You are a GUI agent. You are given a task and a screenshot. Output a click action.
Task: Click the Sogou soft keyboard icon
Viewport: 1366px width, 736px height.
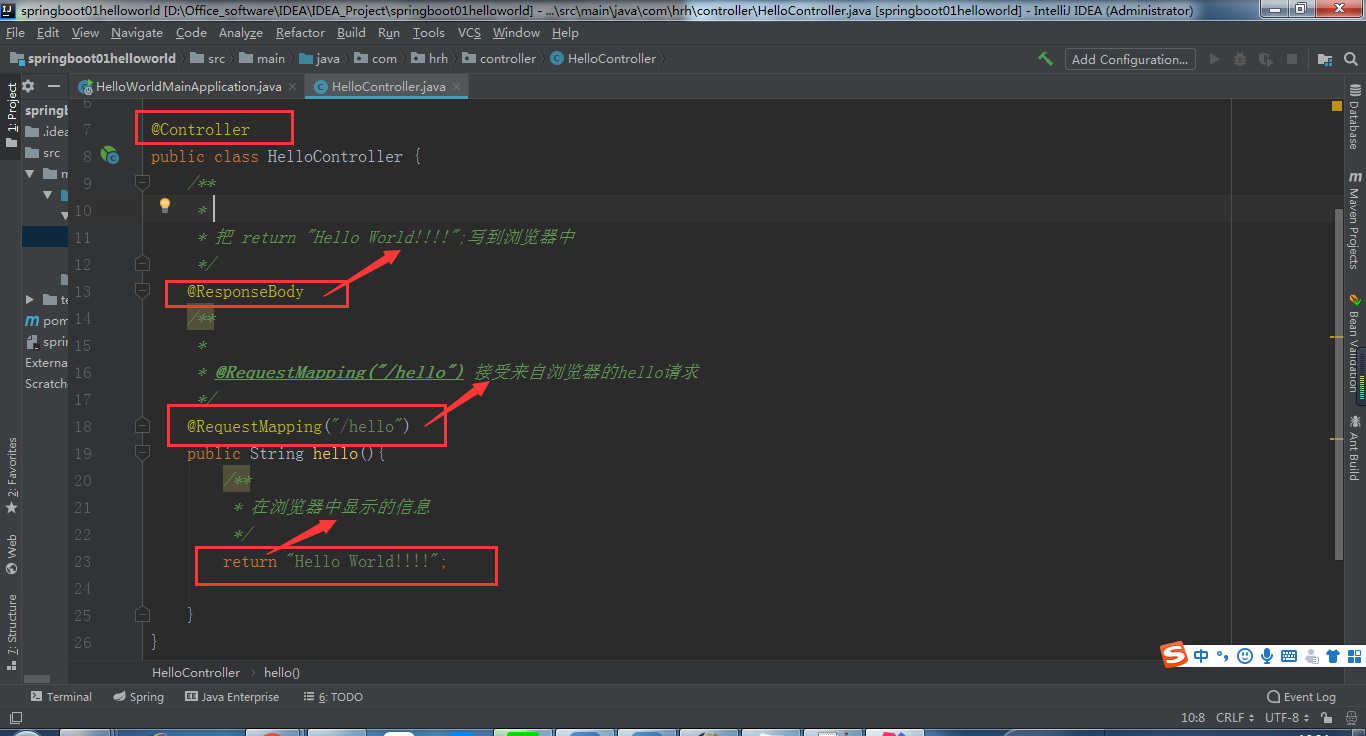(x=1289, y=656)
